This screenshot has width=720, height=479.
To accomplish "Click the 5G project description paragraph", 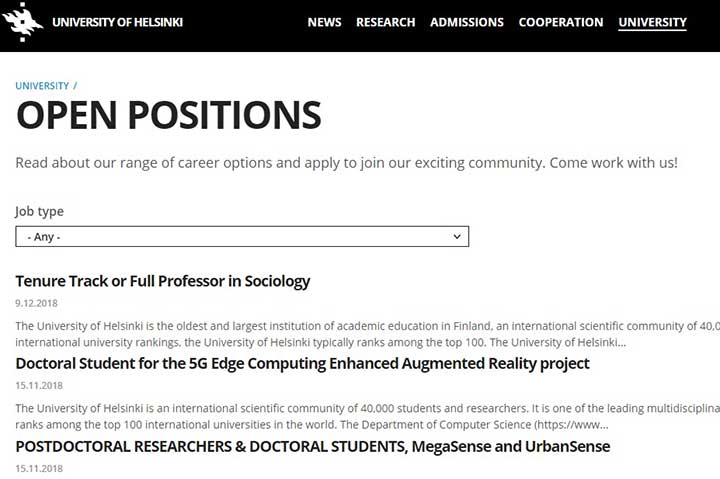I will (x=367, y=417).
